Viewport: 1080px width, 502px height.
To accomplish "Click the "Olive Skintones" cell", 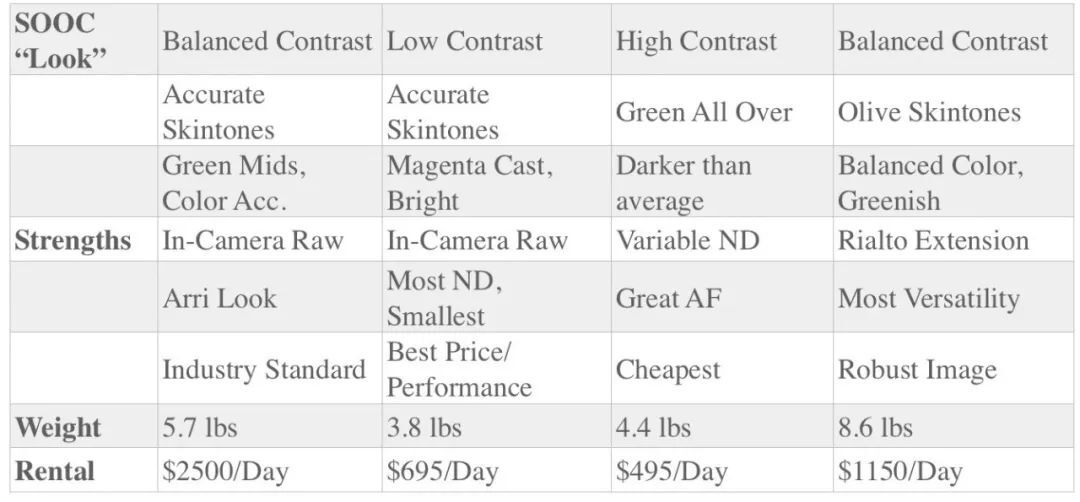I will pos(929,111).
